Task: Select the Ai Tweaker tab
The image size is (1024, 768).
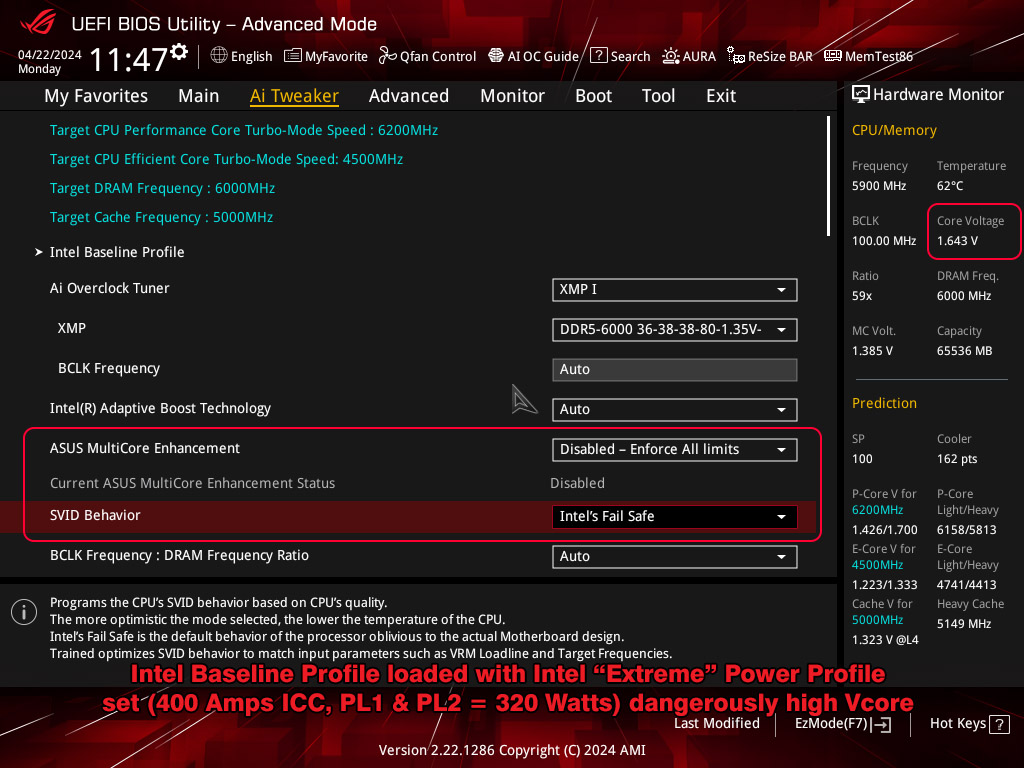Action: 295,96
